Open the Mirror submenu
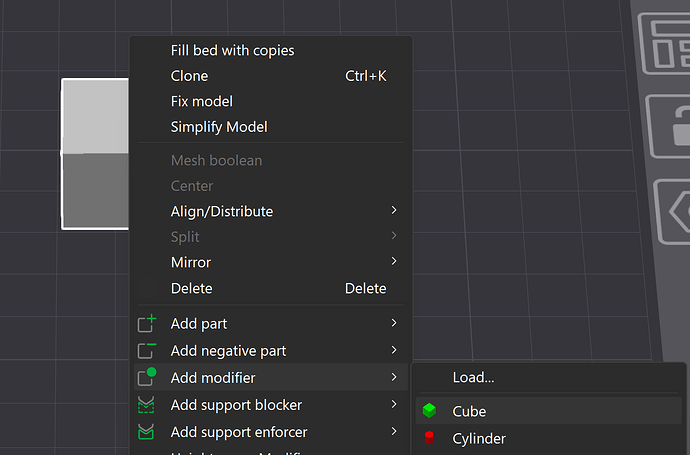 271,263
